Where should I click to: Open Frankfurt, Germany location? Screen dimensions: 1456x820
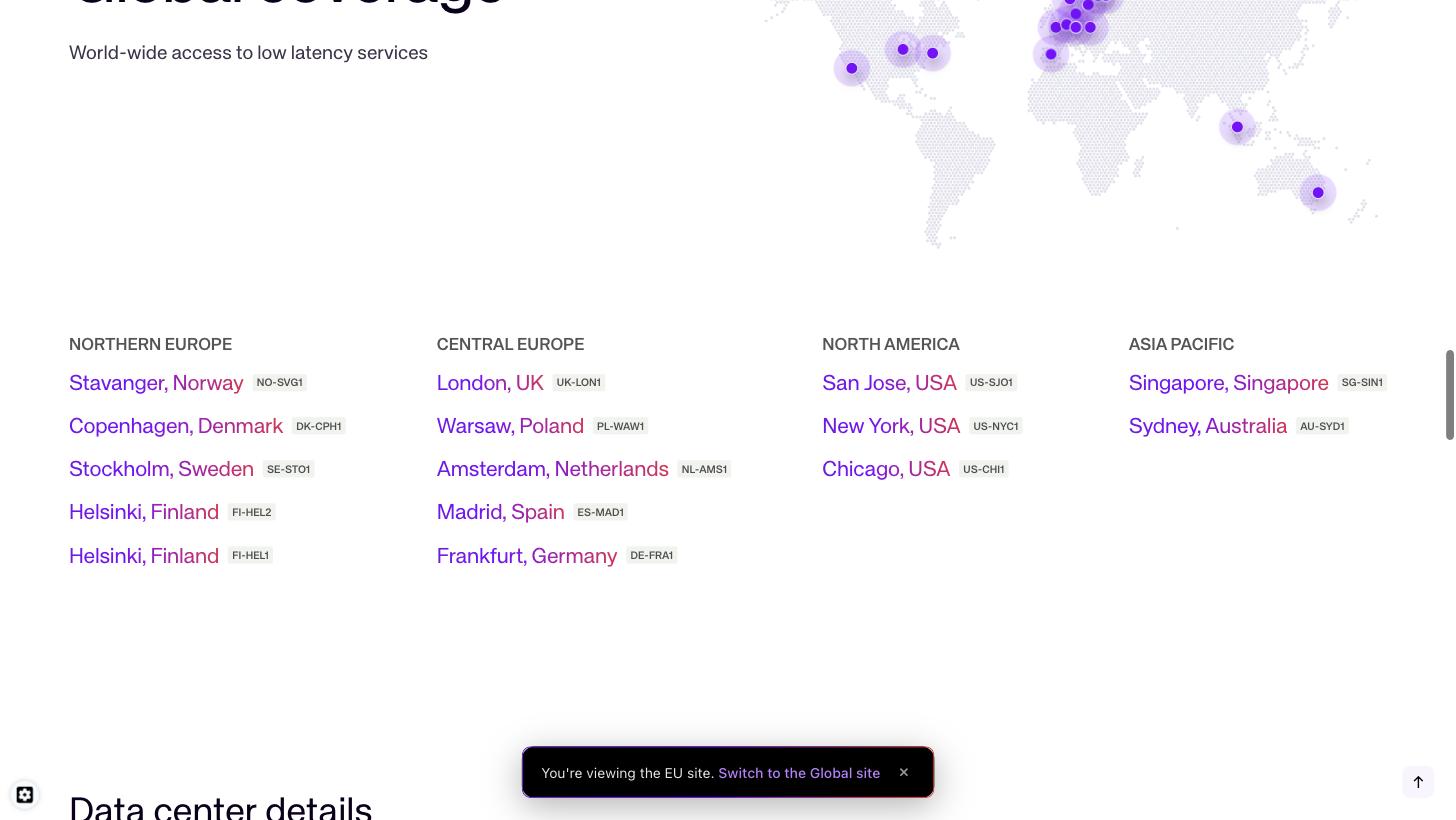pos(527,556)
